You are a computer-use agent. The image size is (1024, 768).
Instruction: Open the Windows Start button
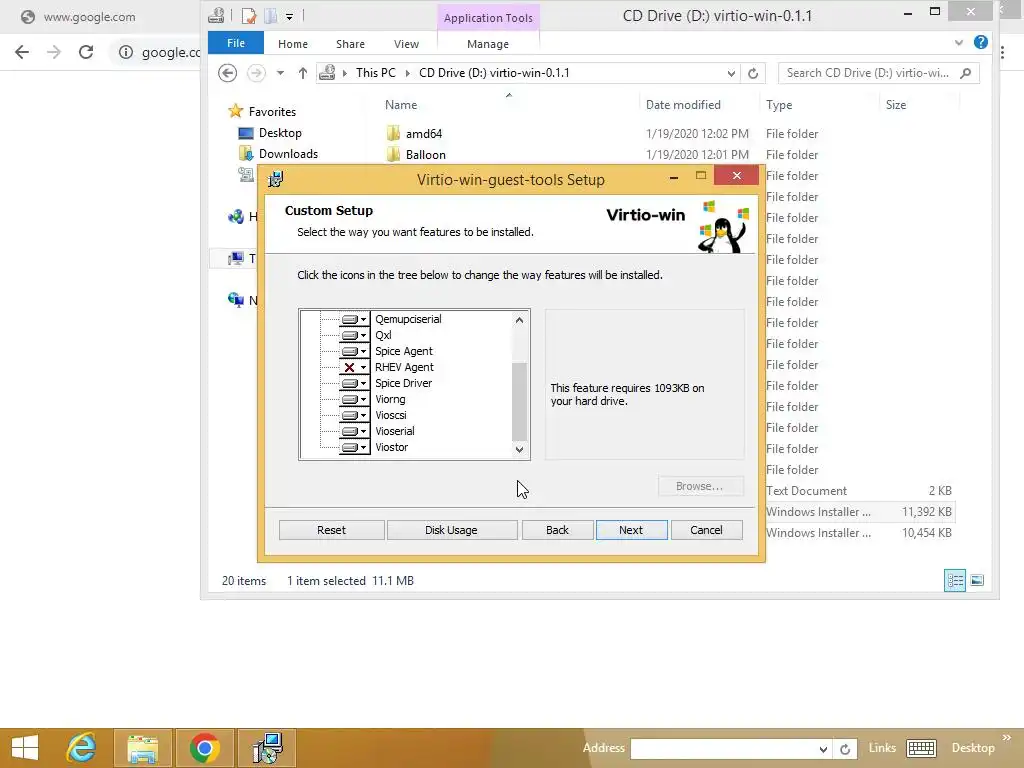click(25, 748)
